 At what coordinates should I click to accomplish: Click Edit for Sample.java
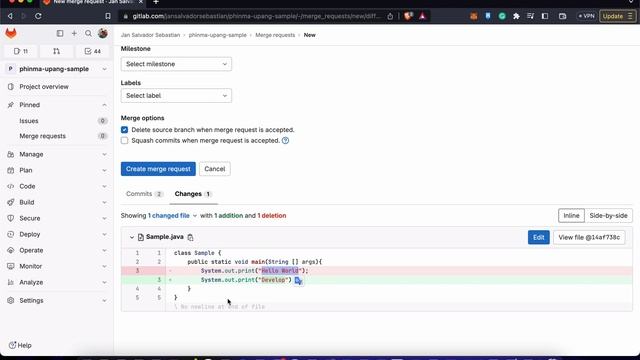pos(538,237)
